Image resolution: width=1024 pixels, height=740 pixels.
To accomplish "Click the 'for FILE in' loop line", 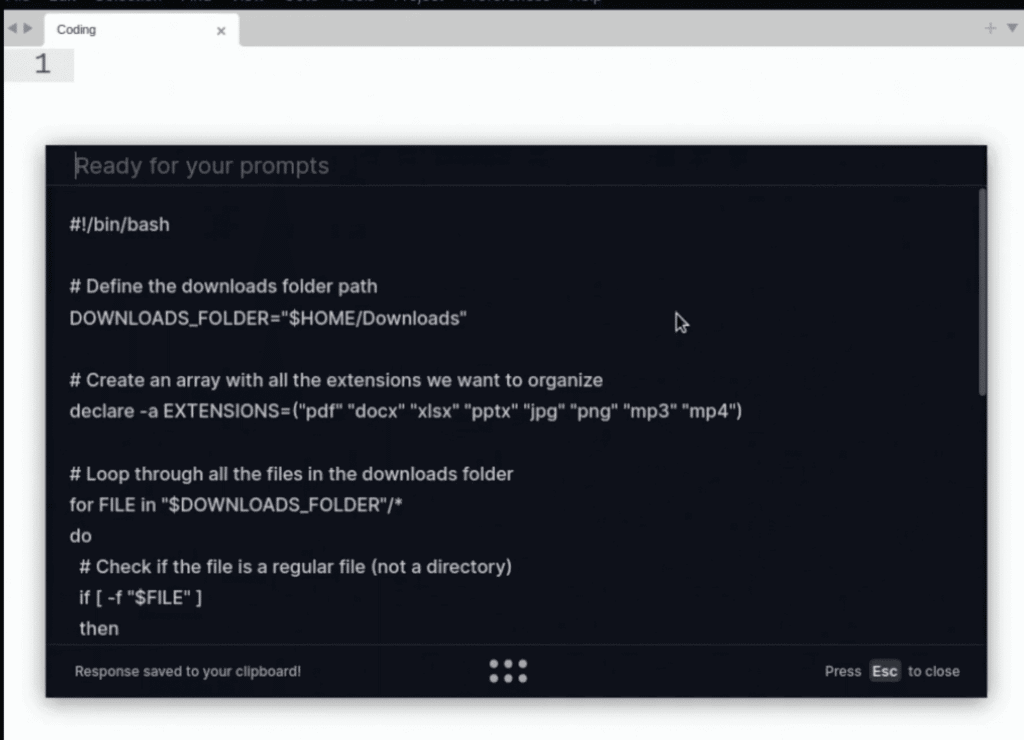I will [235, 505].
